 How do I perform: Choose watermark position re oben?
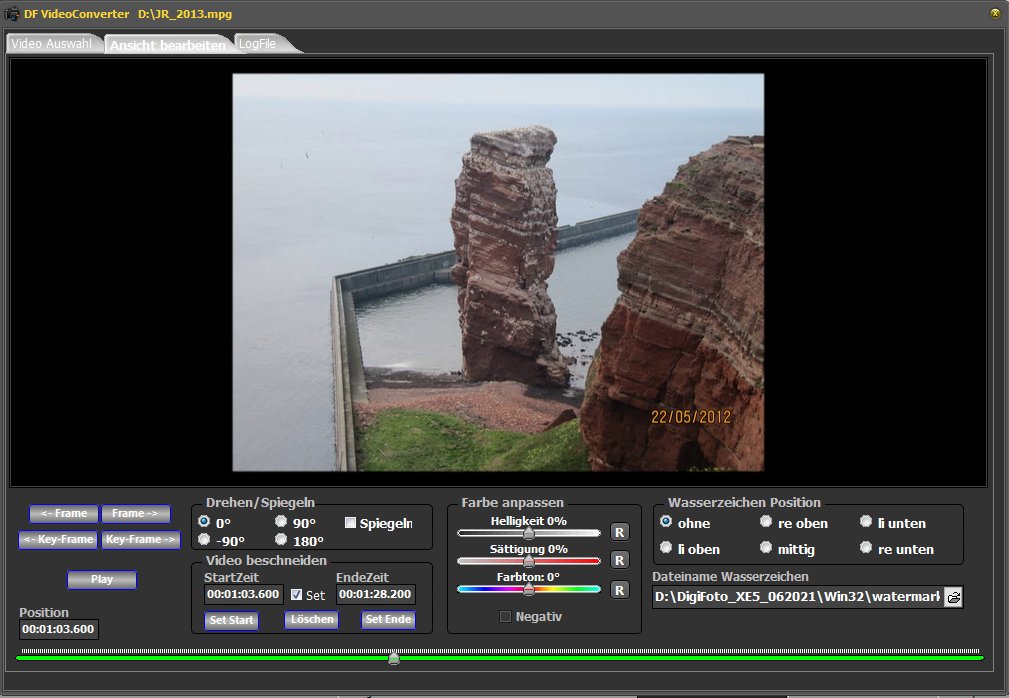(766, 522)
